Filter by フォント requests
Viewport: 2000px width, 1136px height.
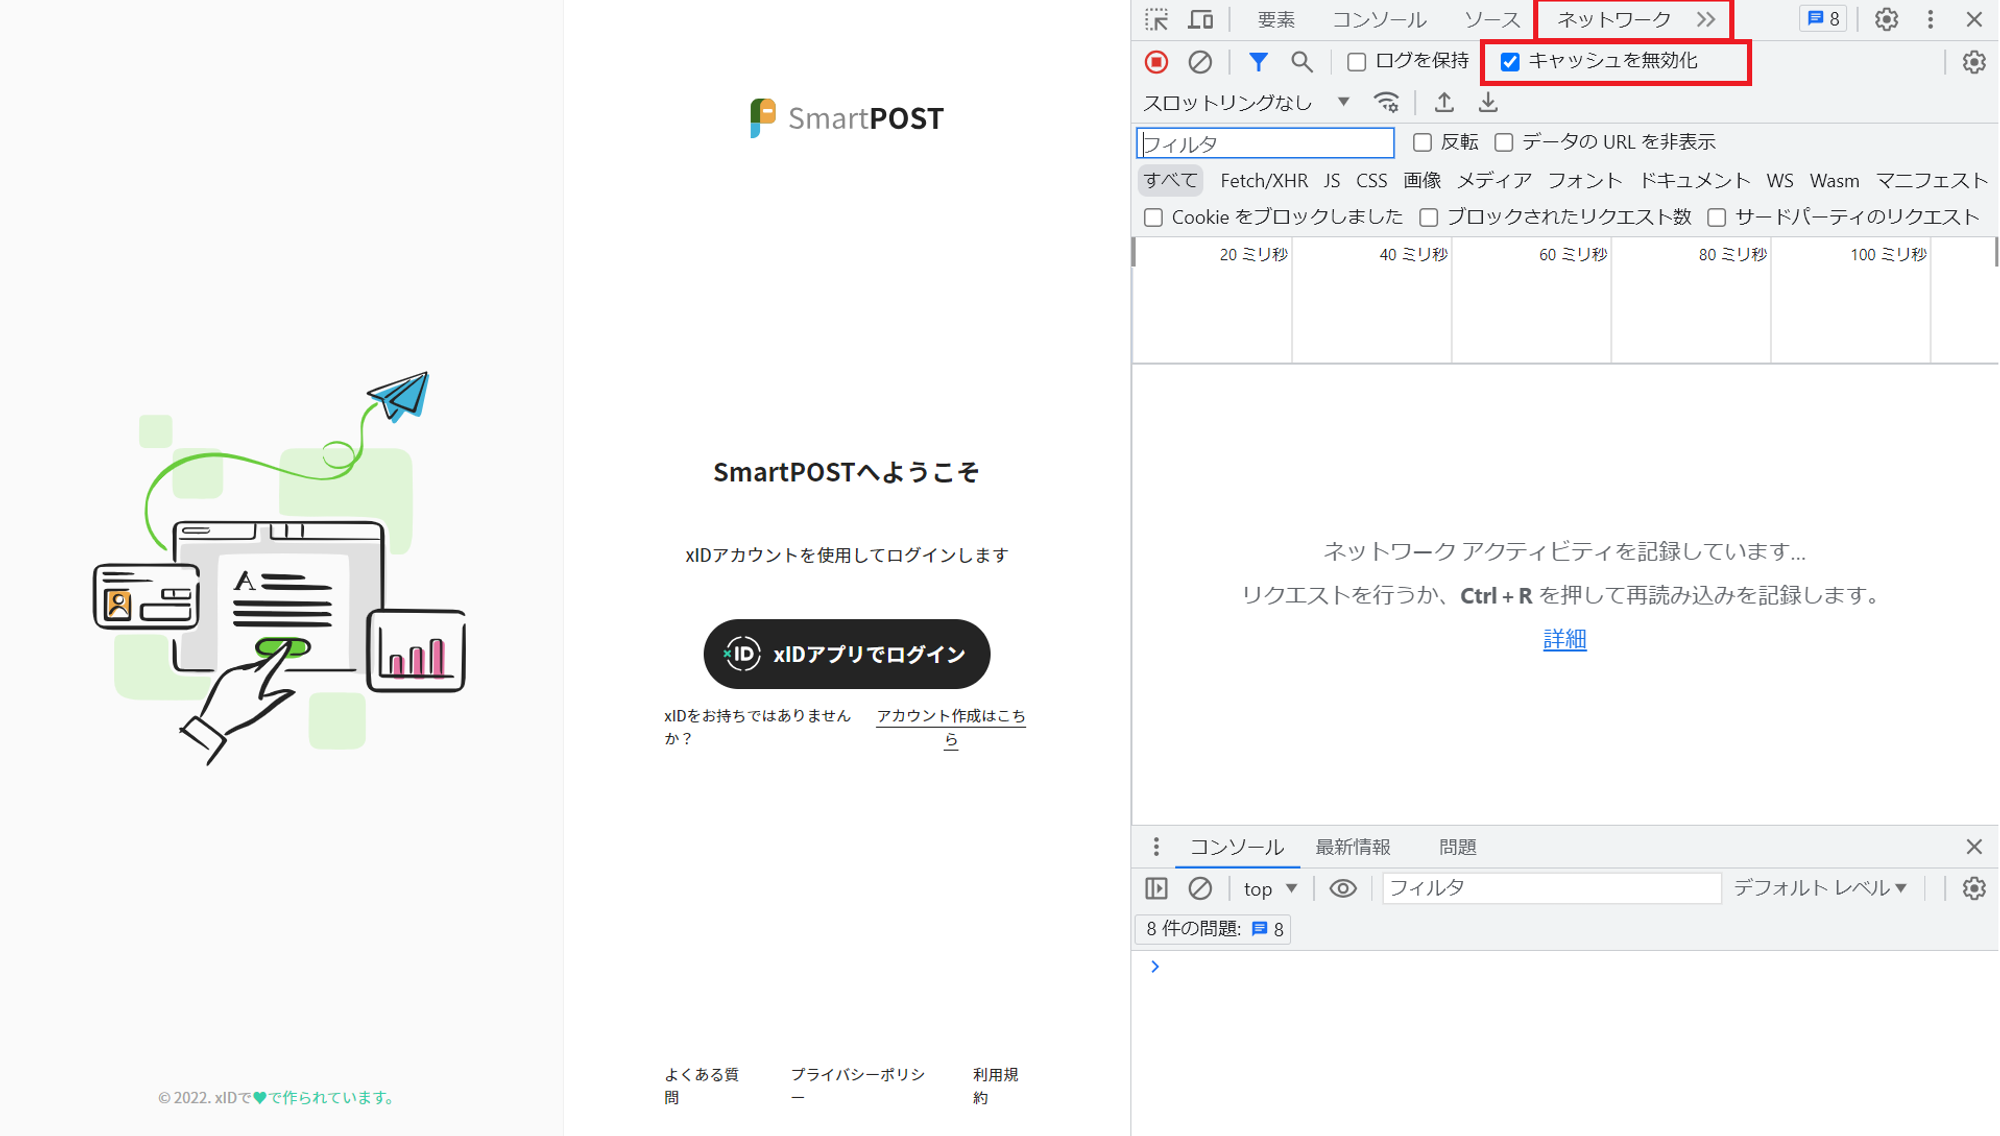pos(1584,180)
